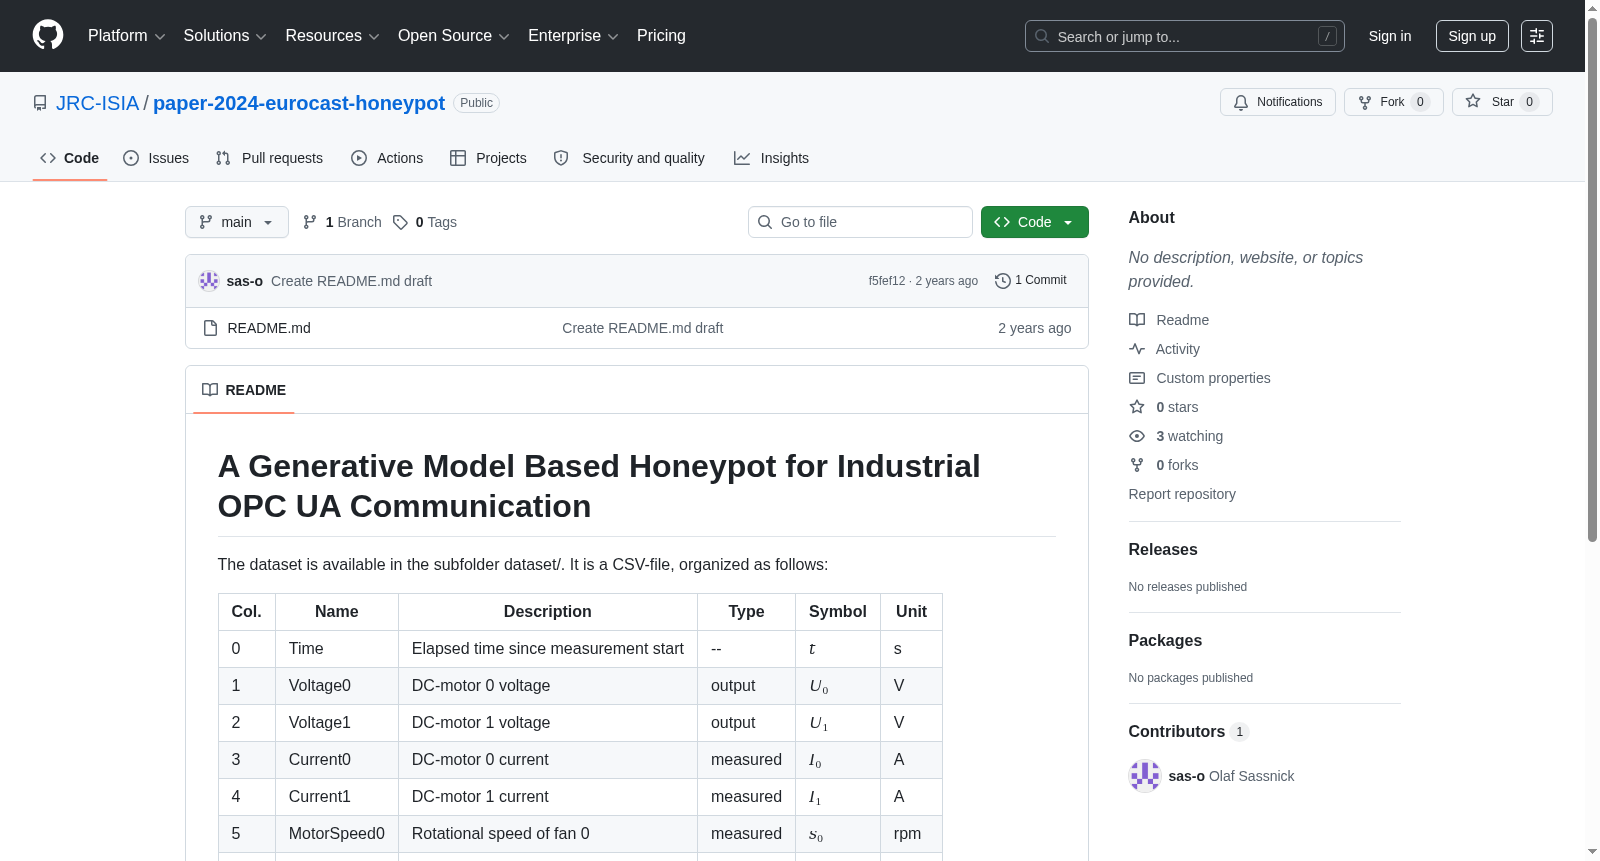Screen dimensions: 1600x861
Task: Open Olaf Sassnick contributor avatar
Action: pyautogui.click(x=1144, y=776)
